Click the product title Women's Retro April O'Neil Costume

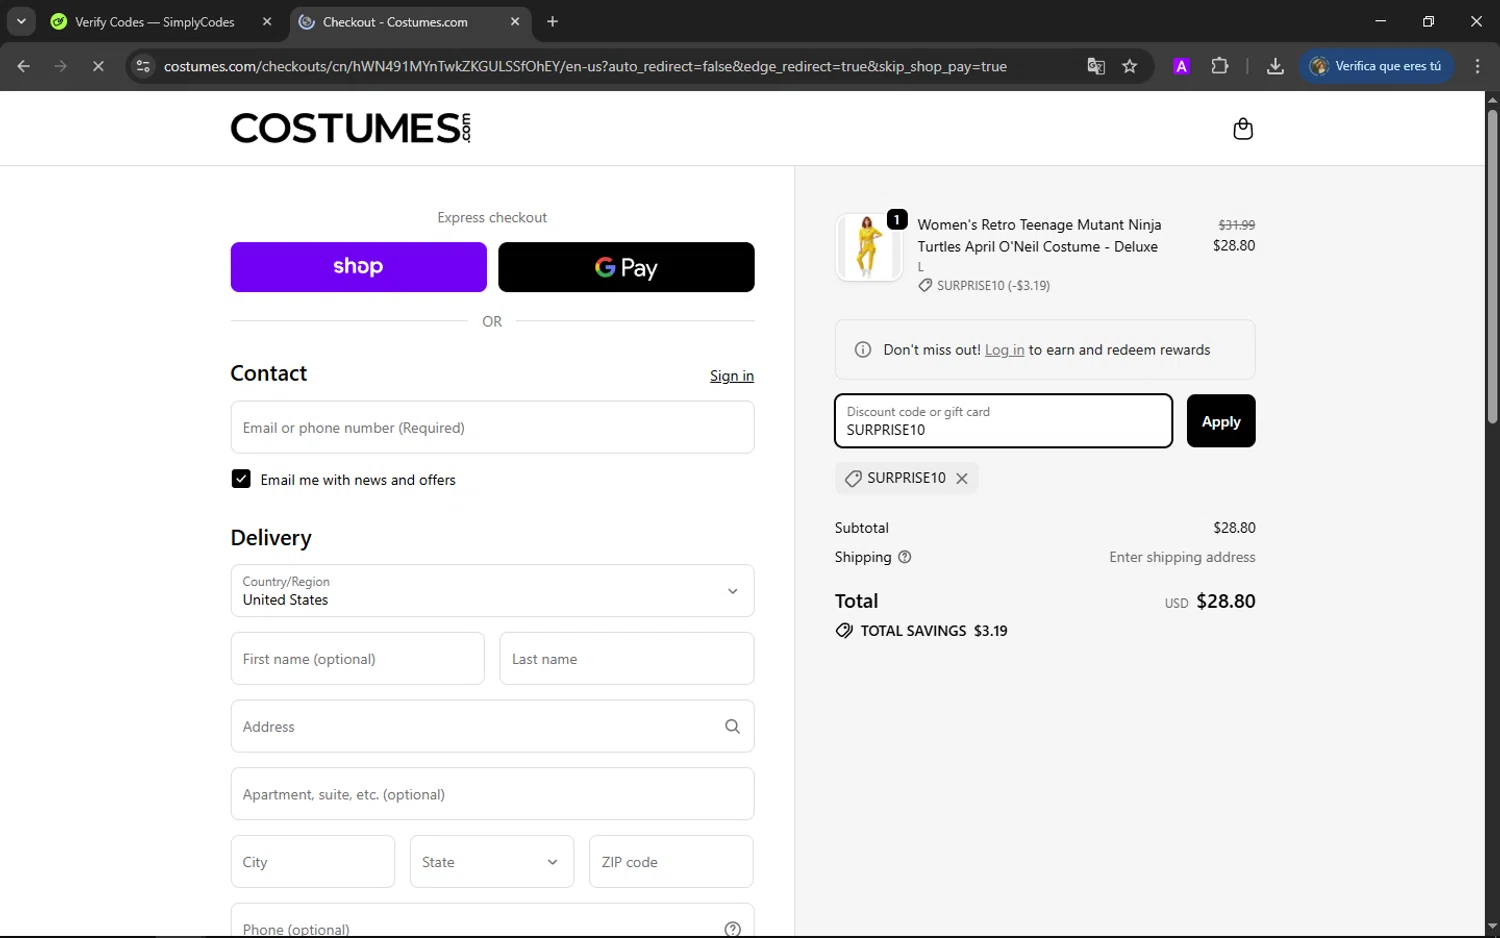coord(1039,236)
